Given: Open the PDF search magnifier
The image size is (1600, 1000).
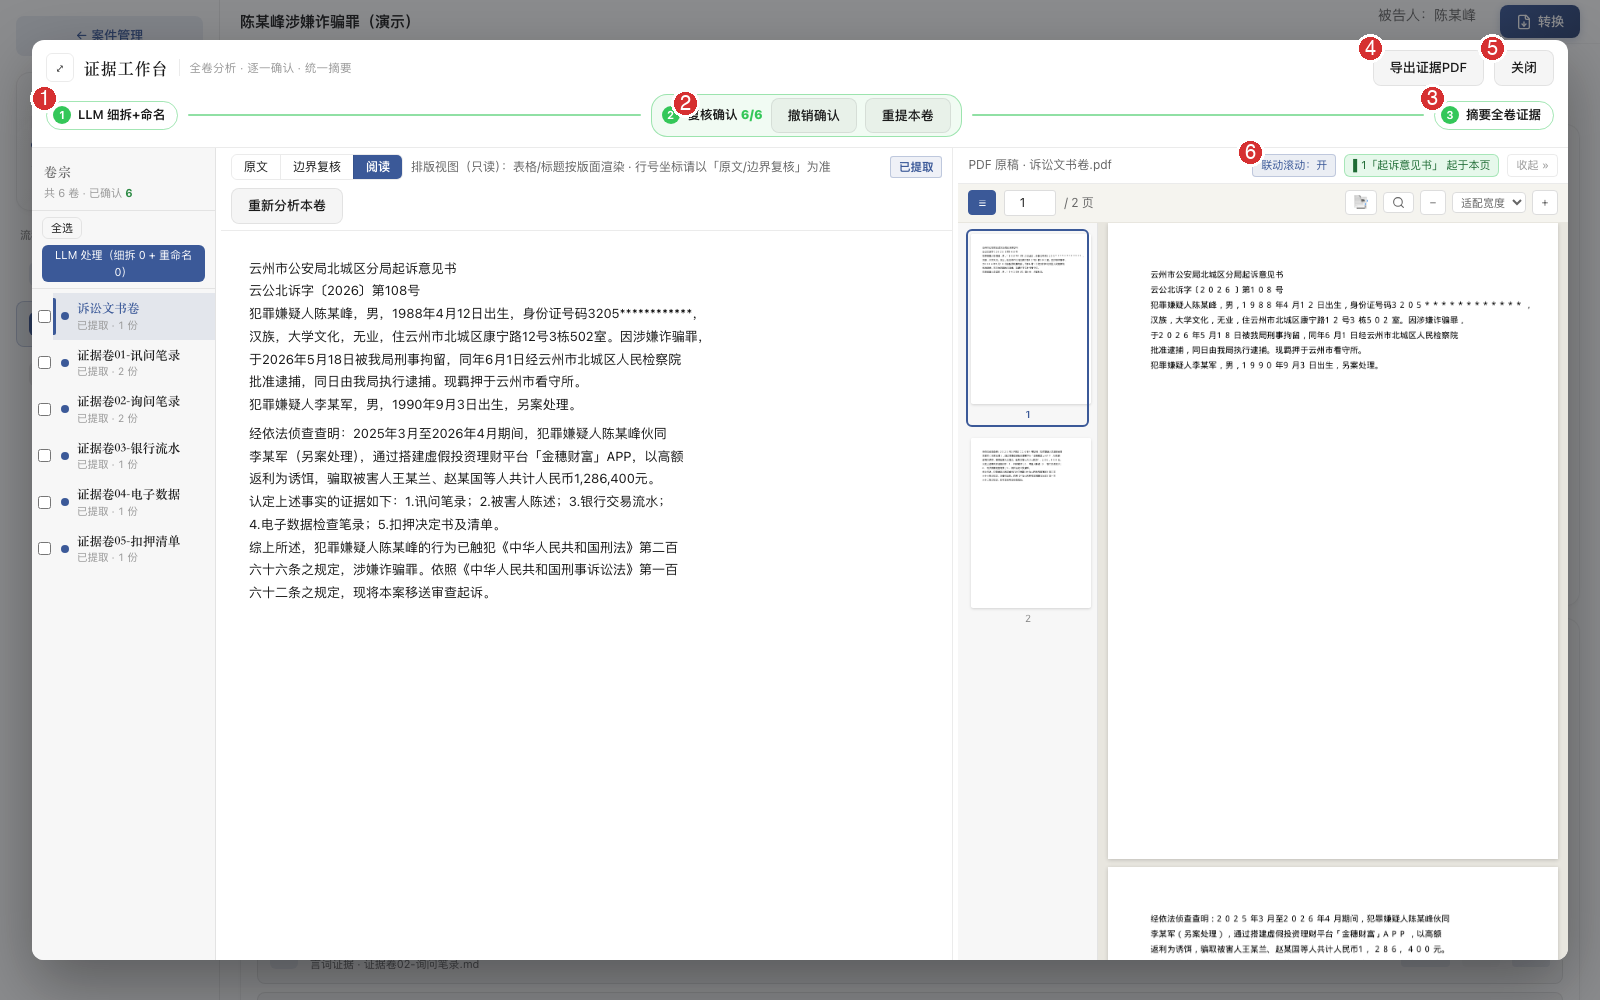Looking at the screenshot, I should (1398, 203).
